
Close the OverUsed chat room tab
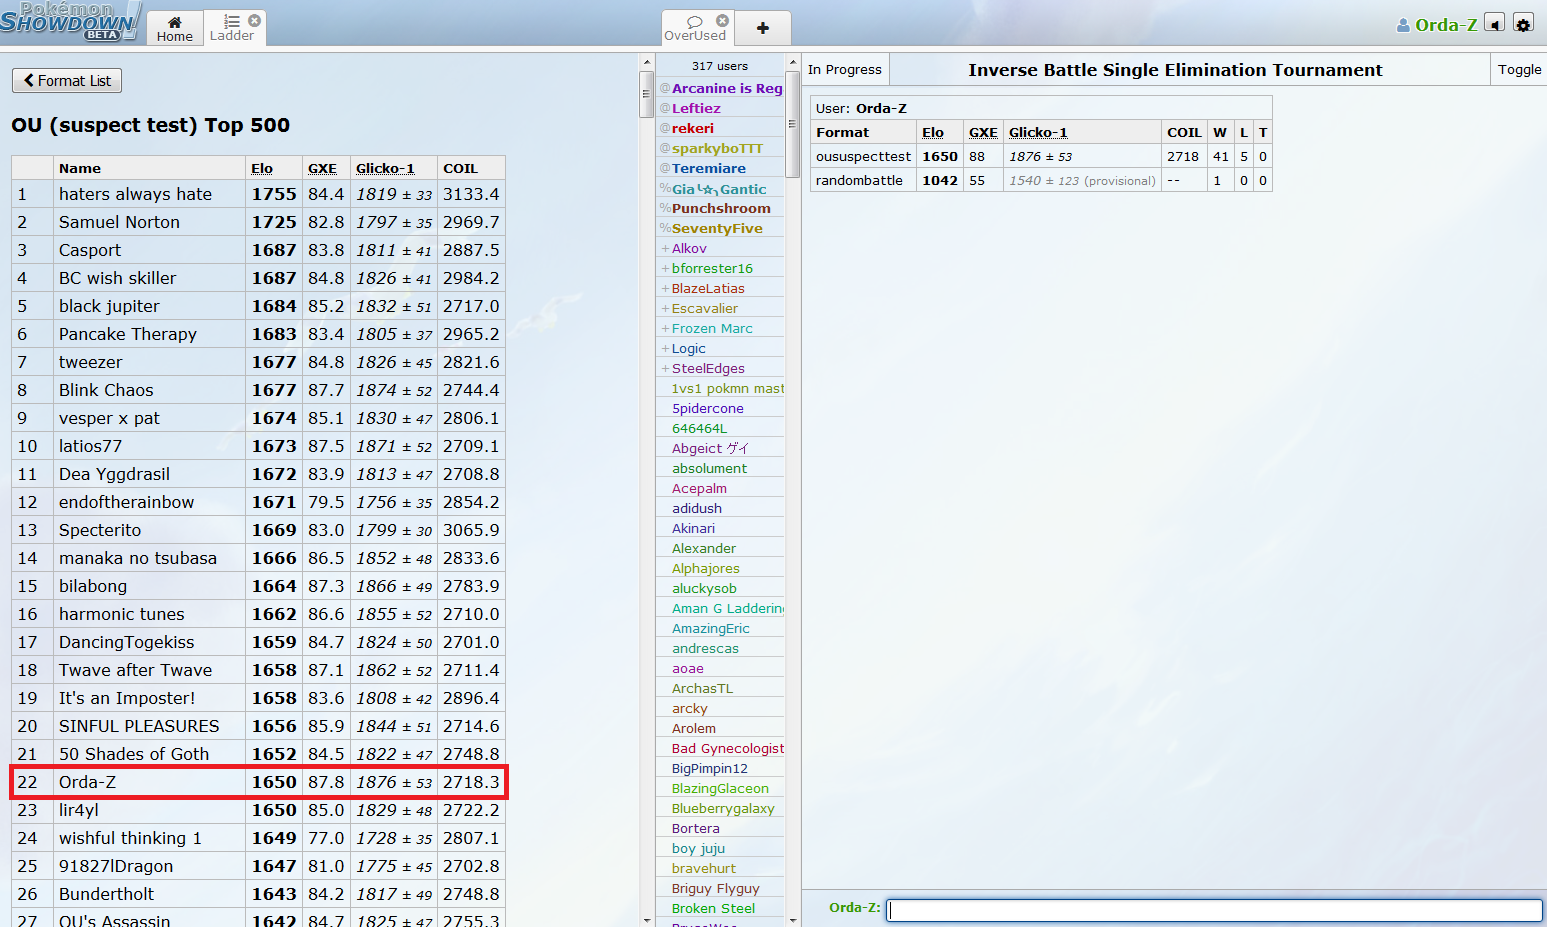722,20
